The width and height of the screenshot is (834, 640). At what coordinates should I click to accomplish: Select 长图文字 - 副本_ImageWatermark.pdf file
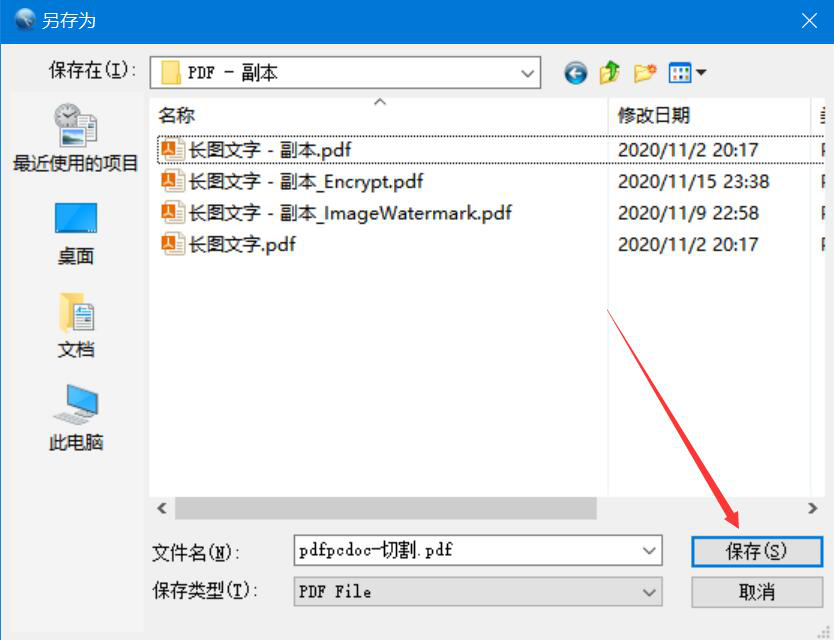[336, 213]
